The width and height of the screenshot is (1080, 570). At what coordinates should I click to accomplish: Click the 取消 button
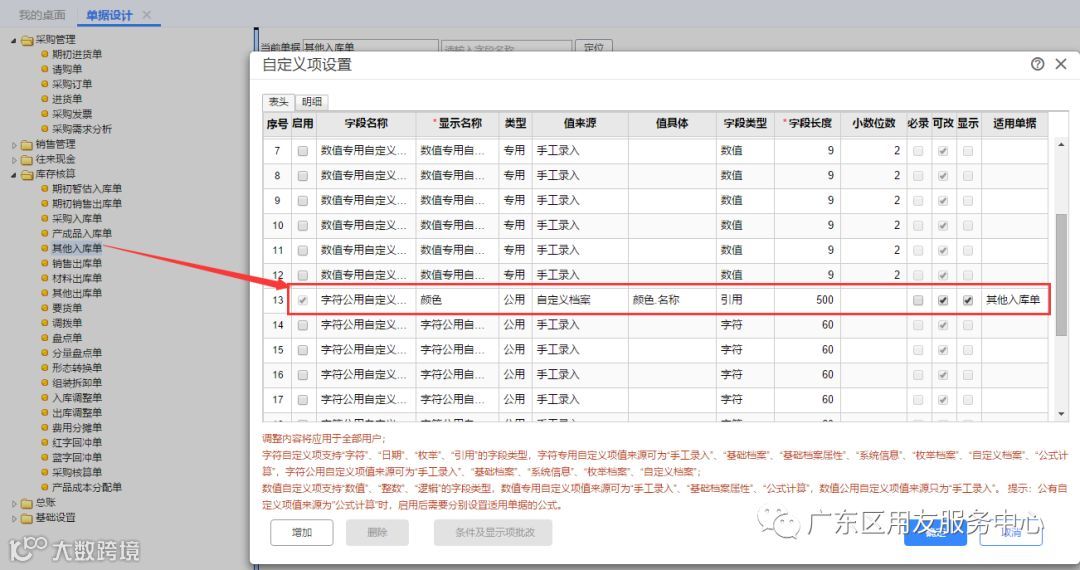1010,532
